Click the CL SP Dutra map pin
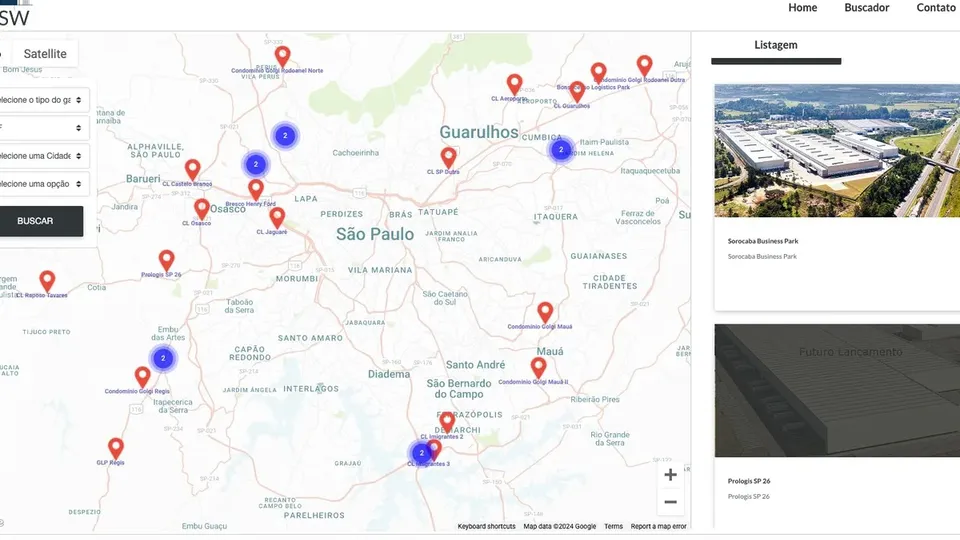 [449, 158]
